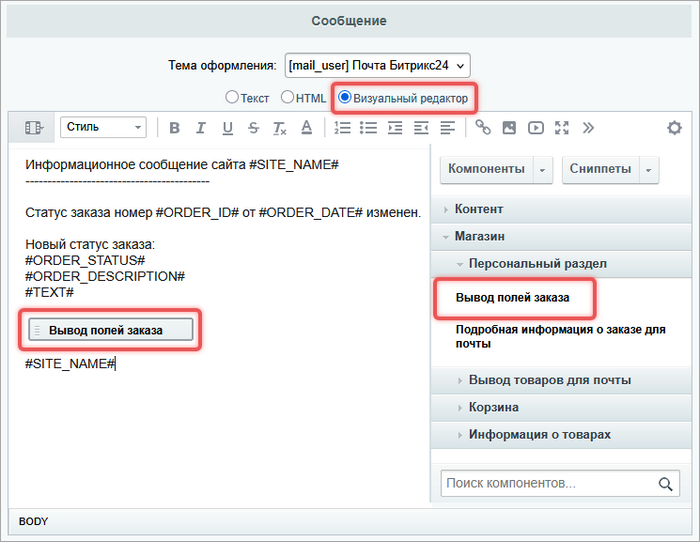Click the Компоненты button
Viewport: 700px width, 542px height.
(x=486, y=169)
